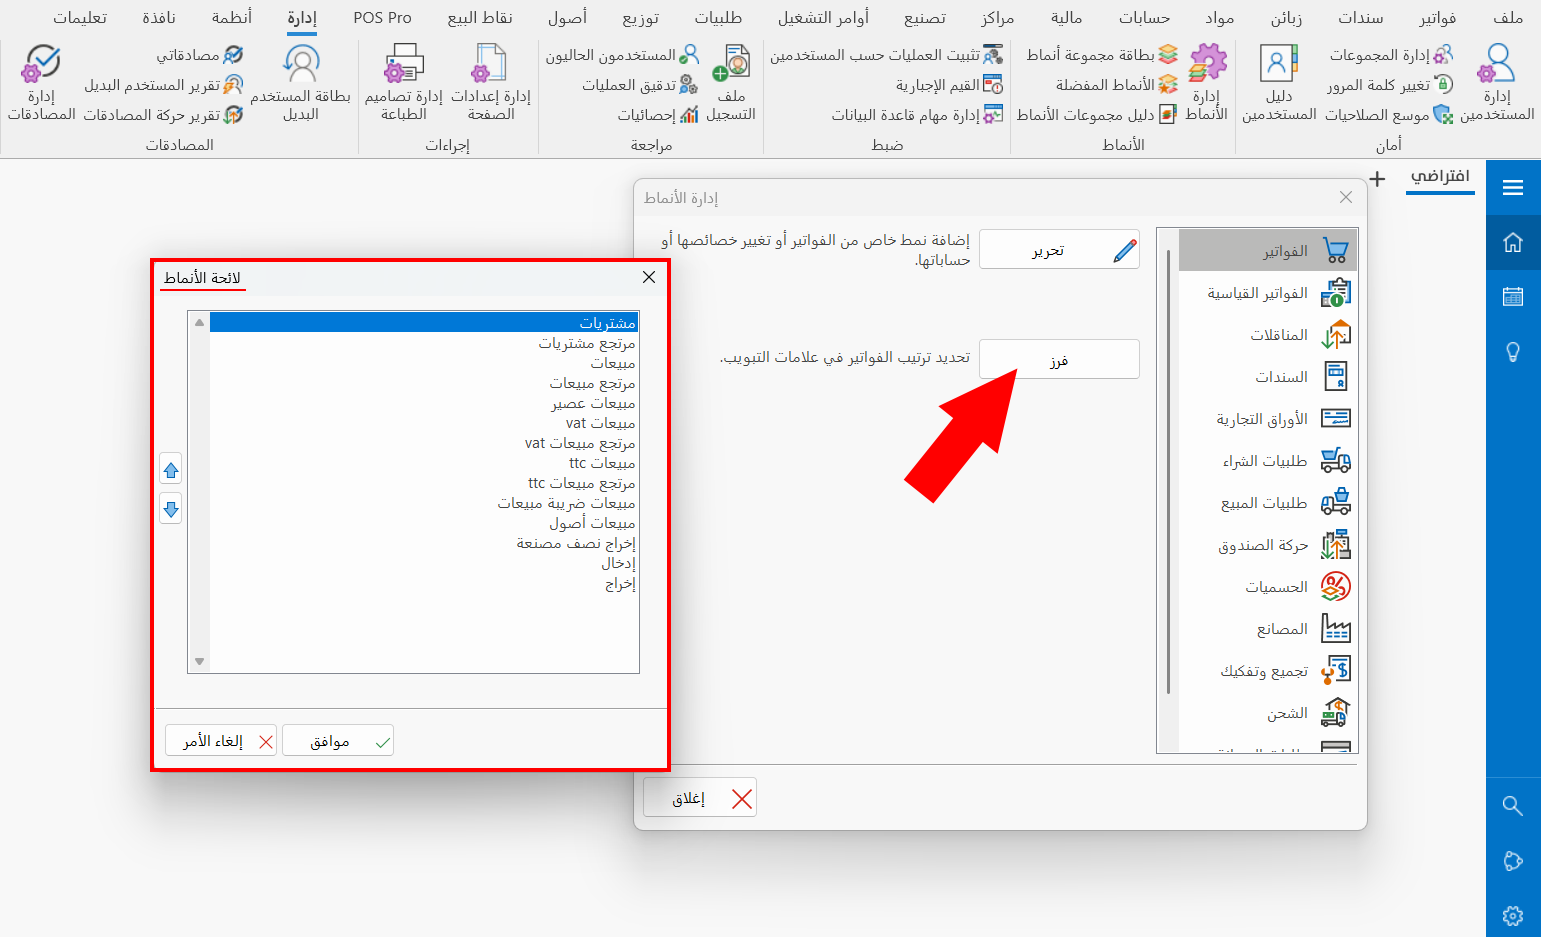Open القيم الإجبارية ribbon item
Screen dimensions: 1541x937
949,85
